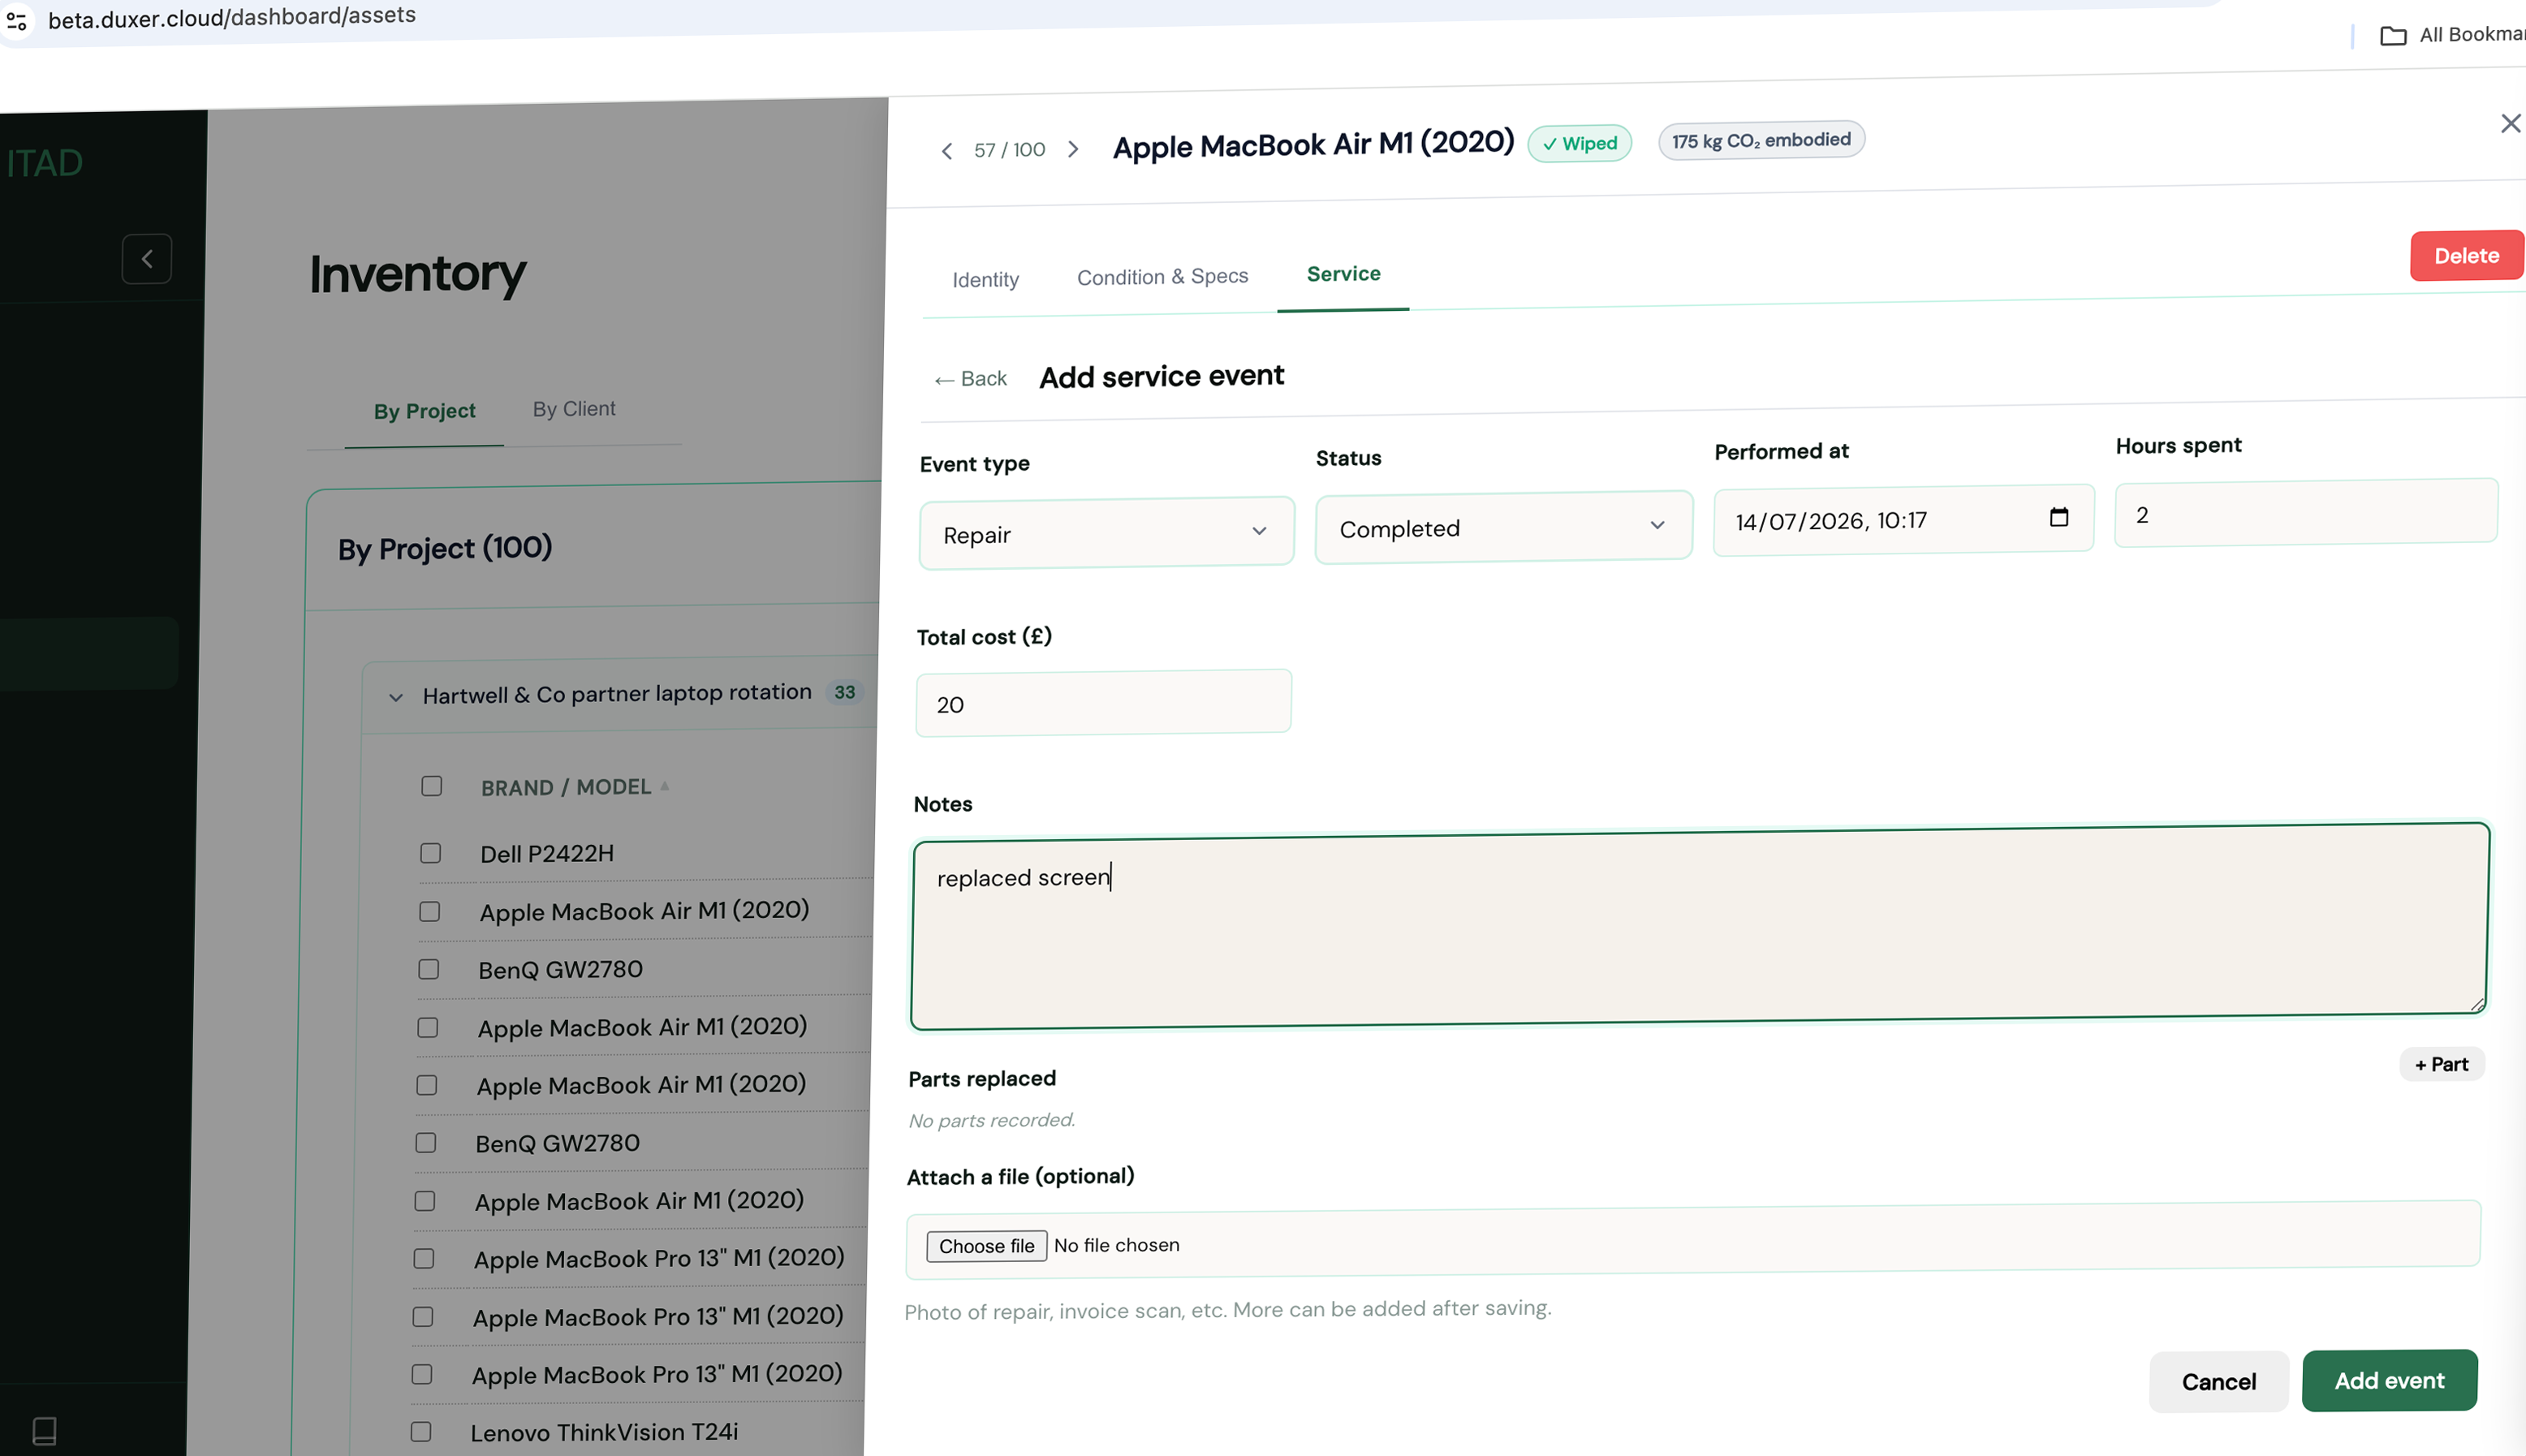
Task: Check the first BenQ GW2780 row checkbox
Action: click(x=429, y=969)
